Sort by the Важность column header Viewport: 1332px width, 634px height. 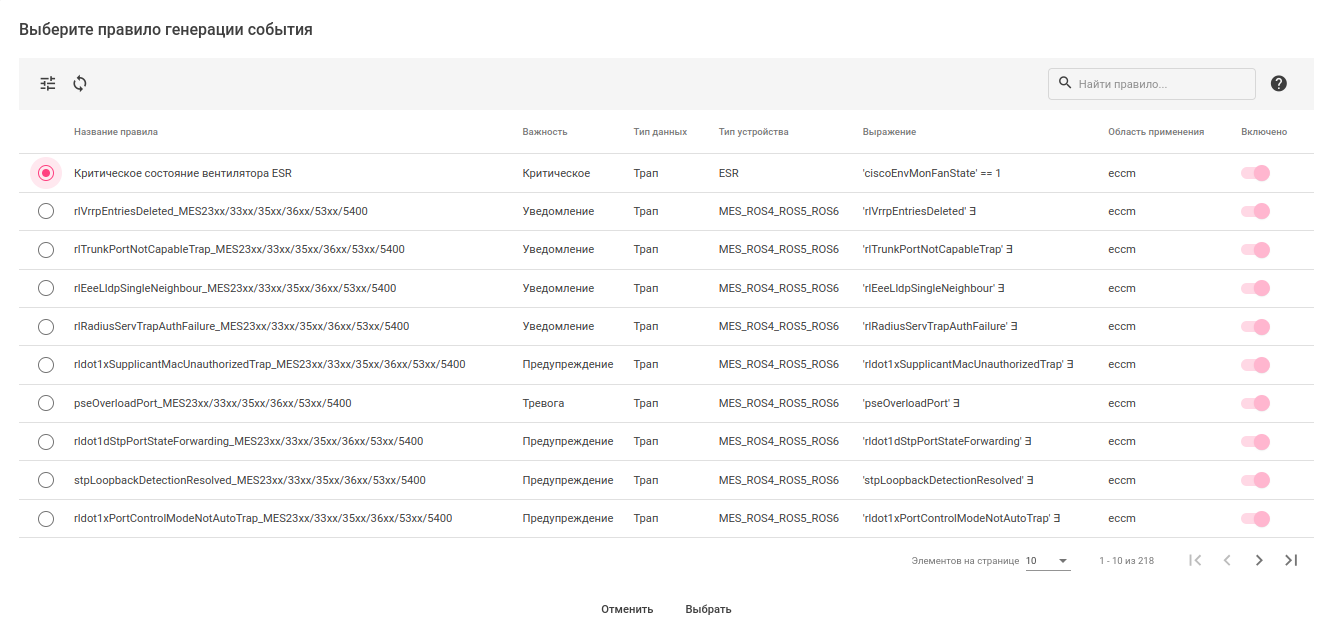[x=545, y=132]
